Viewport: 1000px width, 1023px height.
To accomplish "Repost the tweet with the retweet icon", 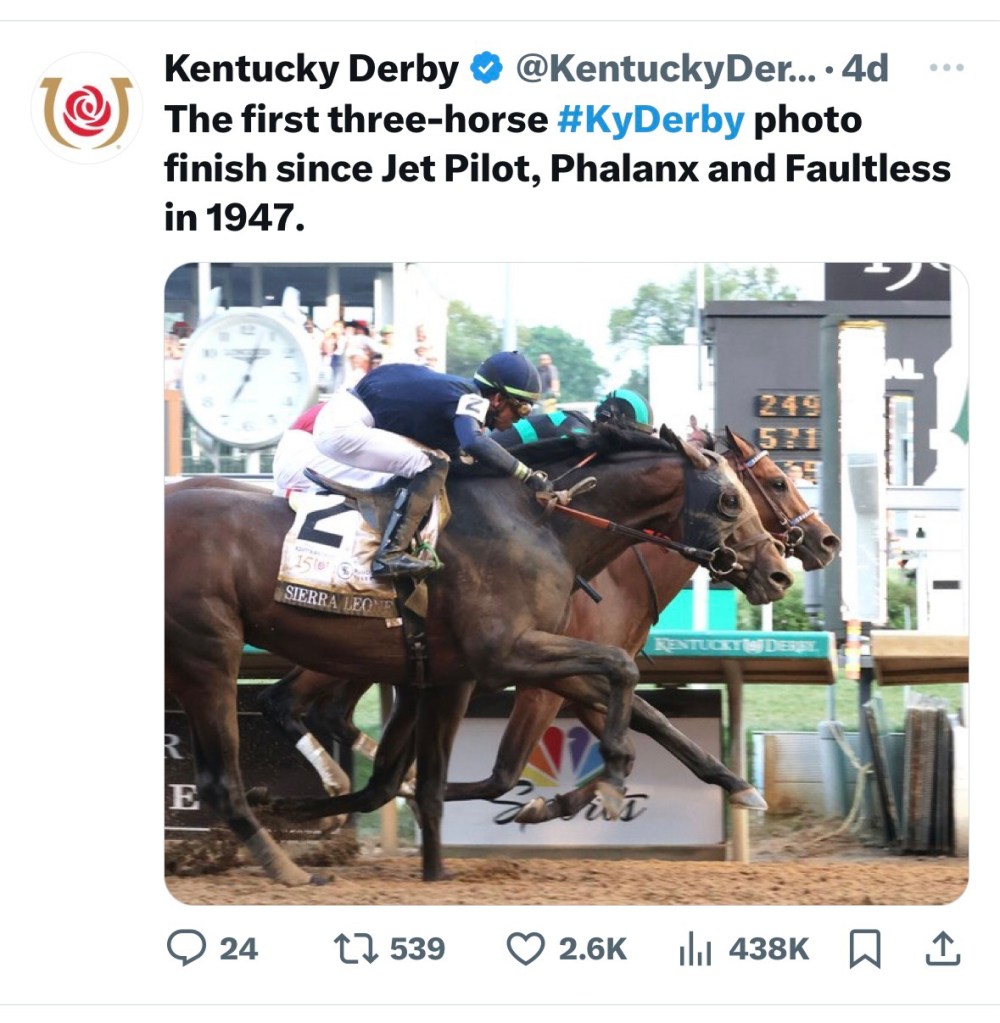I will tap(353, 948).
